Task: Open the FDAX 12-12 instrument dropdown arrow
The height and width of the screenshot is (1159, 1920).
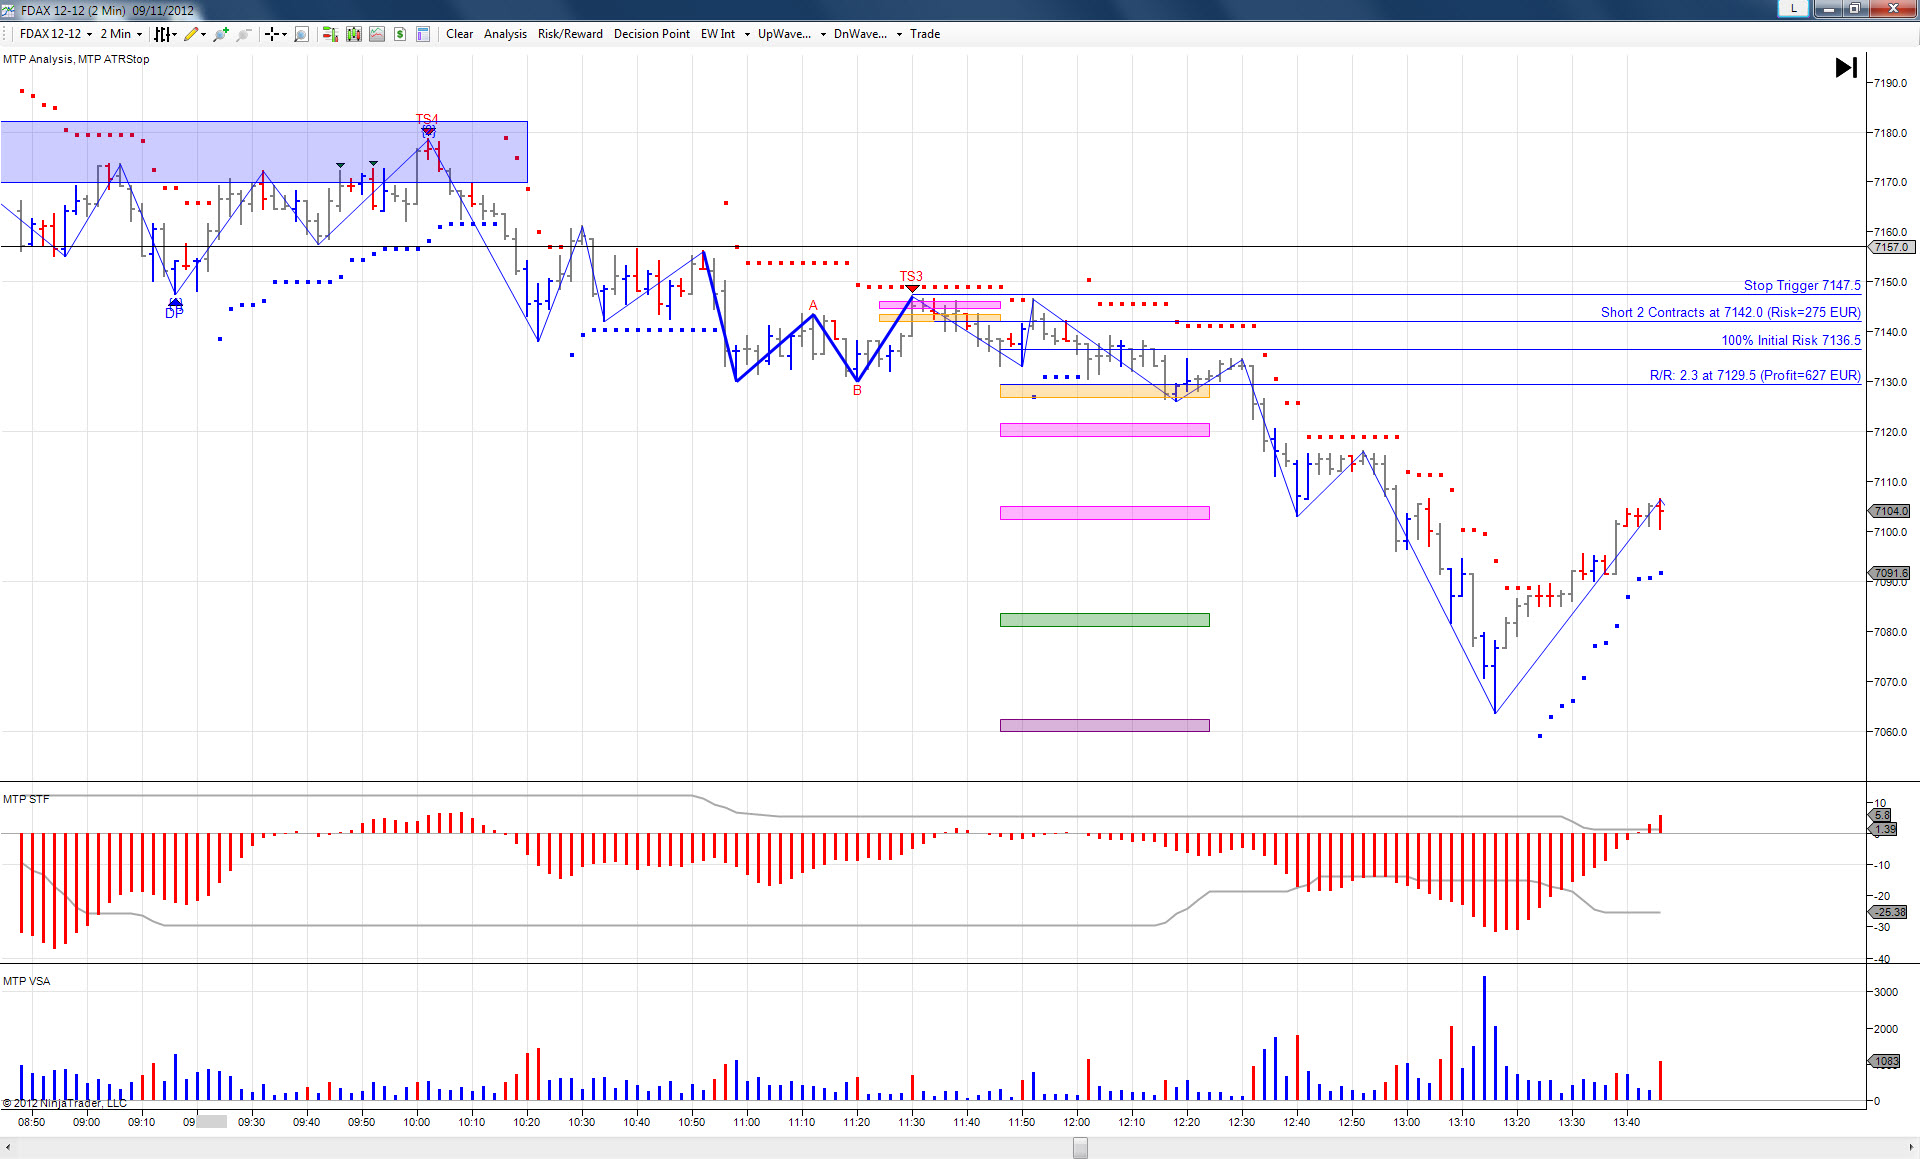Action: [x=90, y=34]
